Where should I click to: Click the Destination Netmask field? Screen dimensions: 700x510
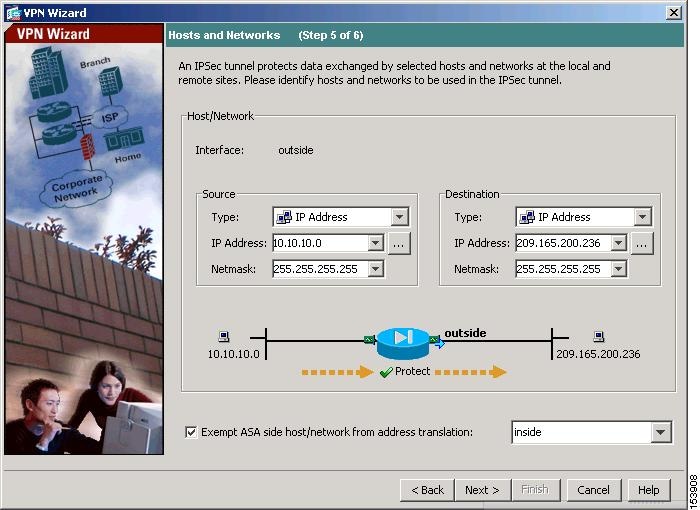(x=563, y=269)
